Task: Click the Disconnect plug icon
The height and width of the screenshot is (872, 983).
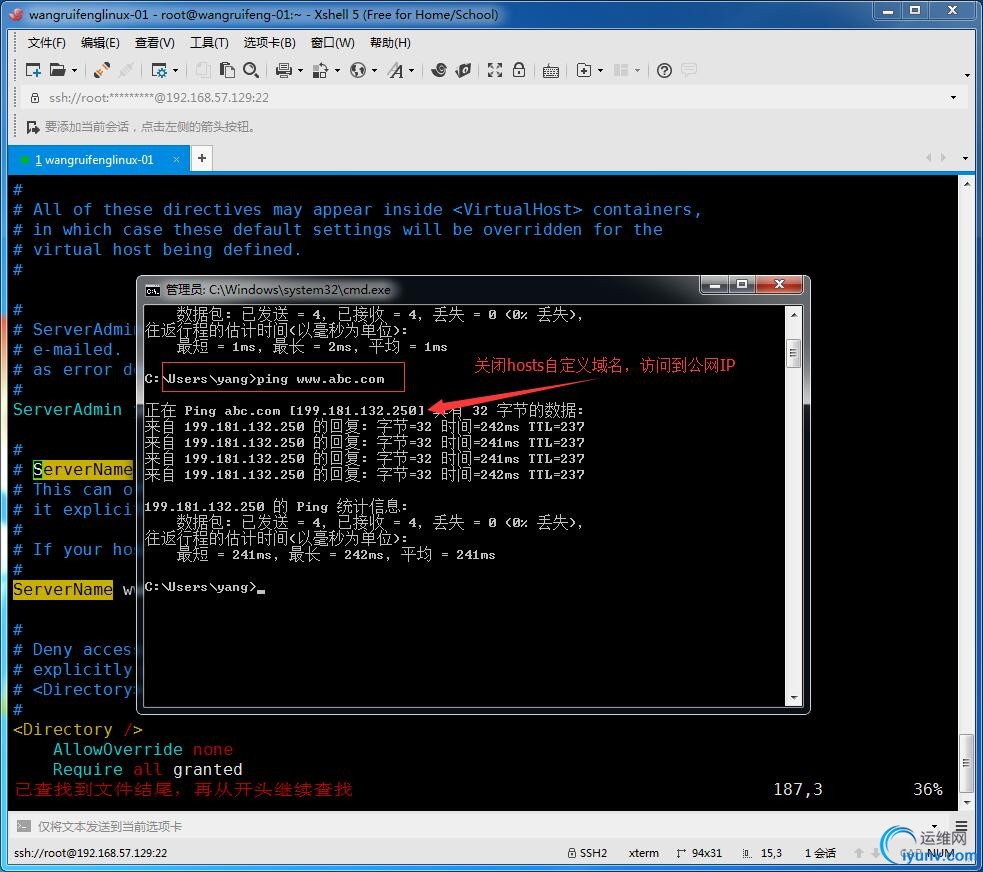Action: click(102, 70)
